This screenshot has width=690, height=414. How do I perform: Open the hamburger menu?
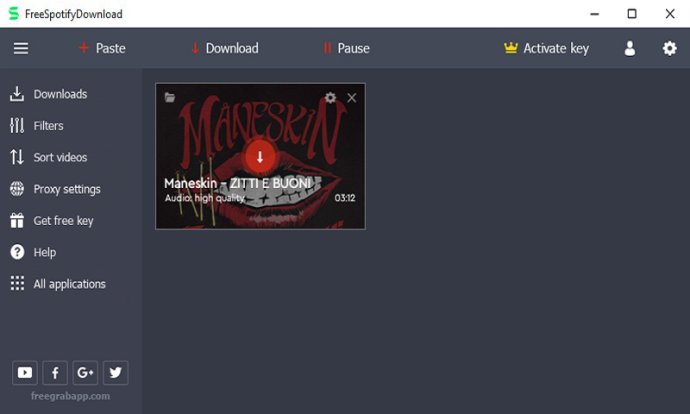[x=21, y=48]
